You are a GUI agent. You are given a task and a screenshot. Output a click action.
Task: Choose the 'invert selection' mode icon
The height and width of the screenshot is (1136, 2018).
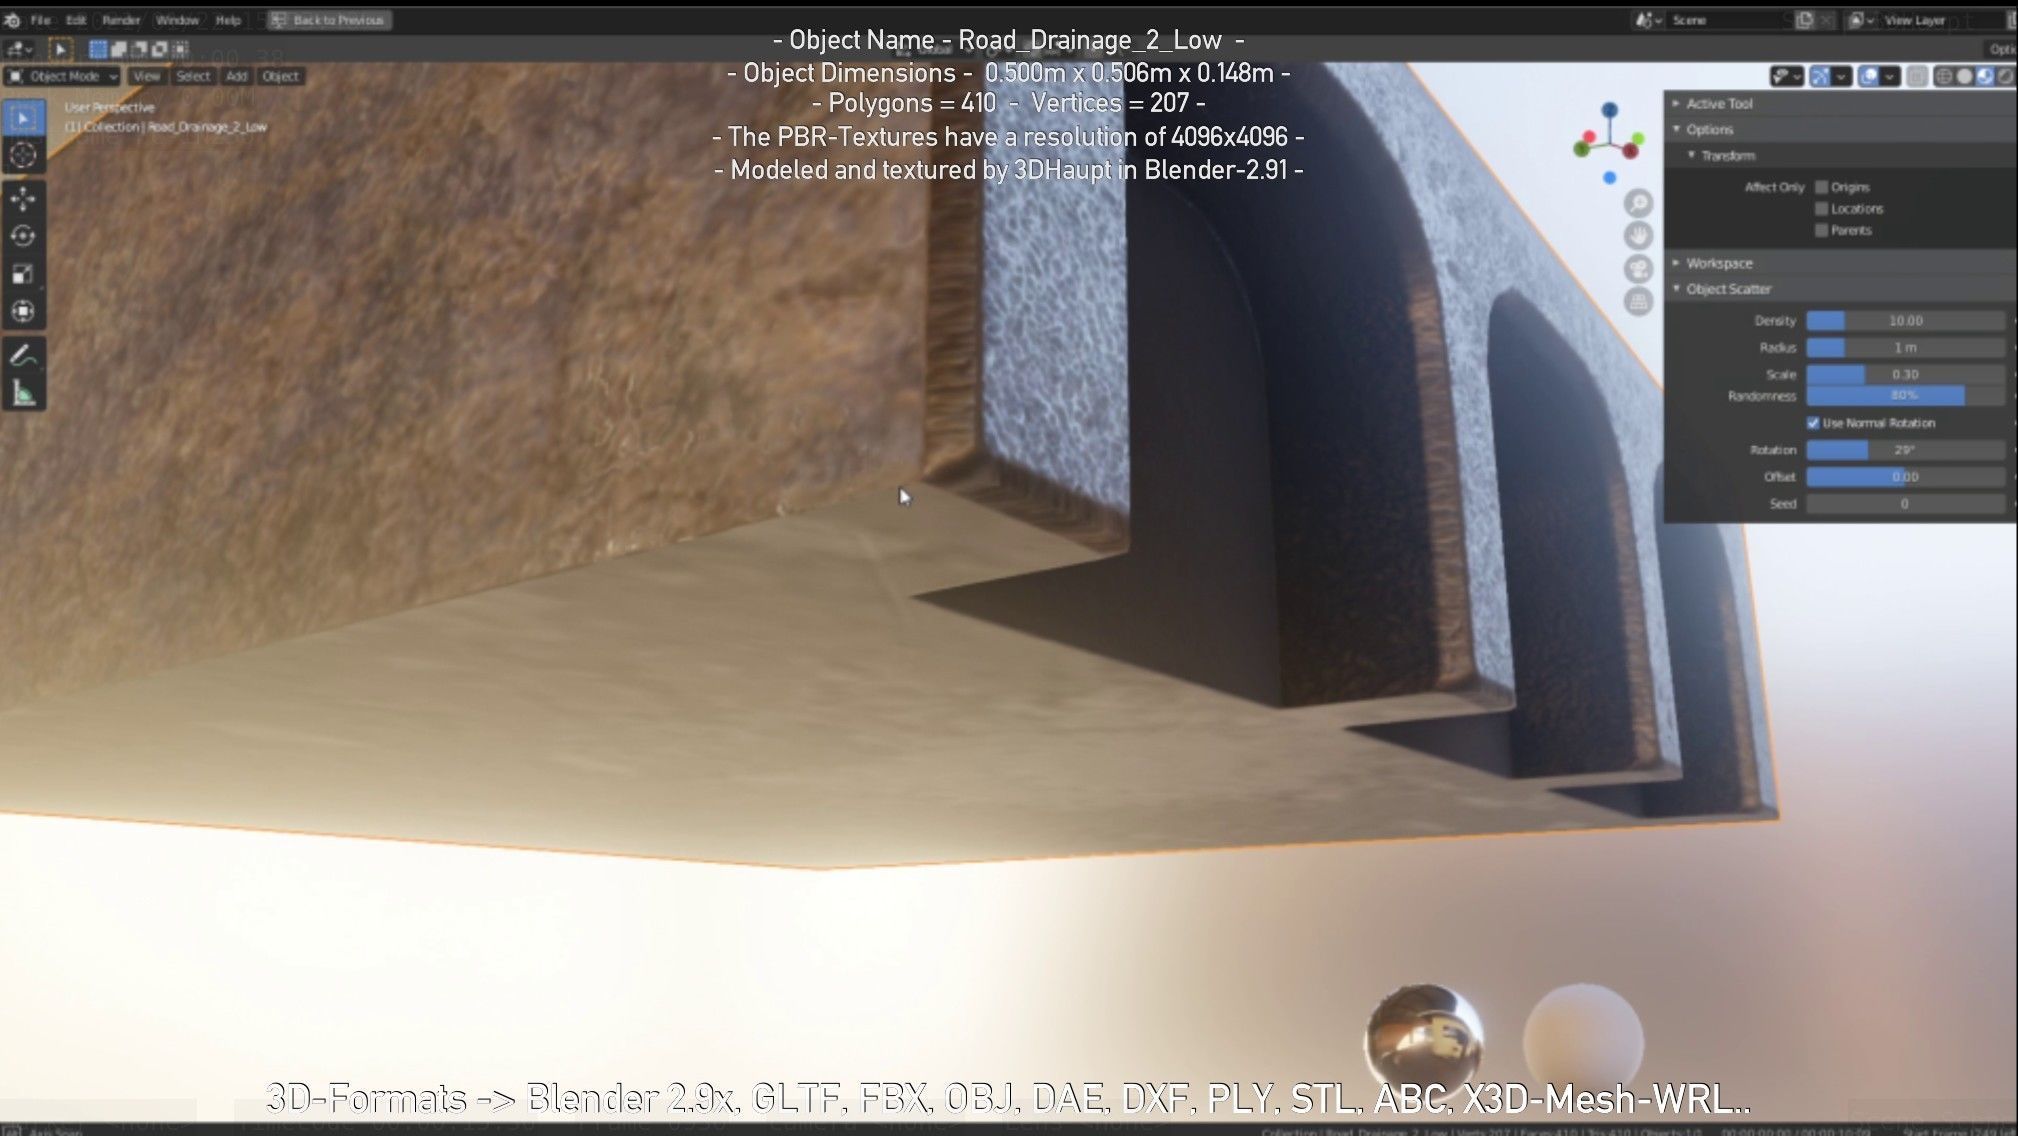coord(158,49)
